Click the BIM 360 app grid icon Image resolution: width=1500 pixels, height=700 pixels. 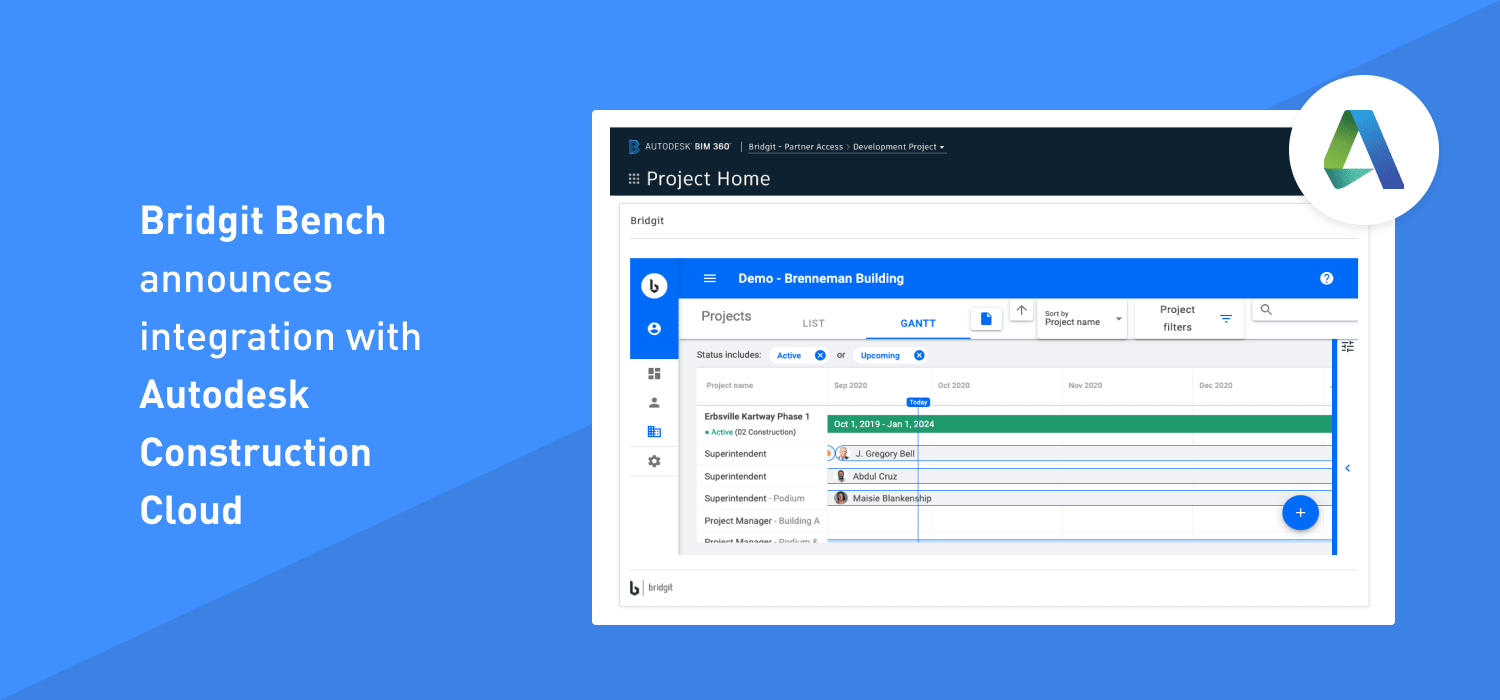[633, 179]
